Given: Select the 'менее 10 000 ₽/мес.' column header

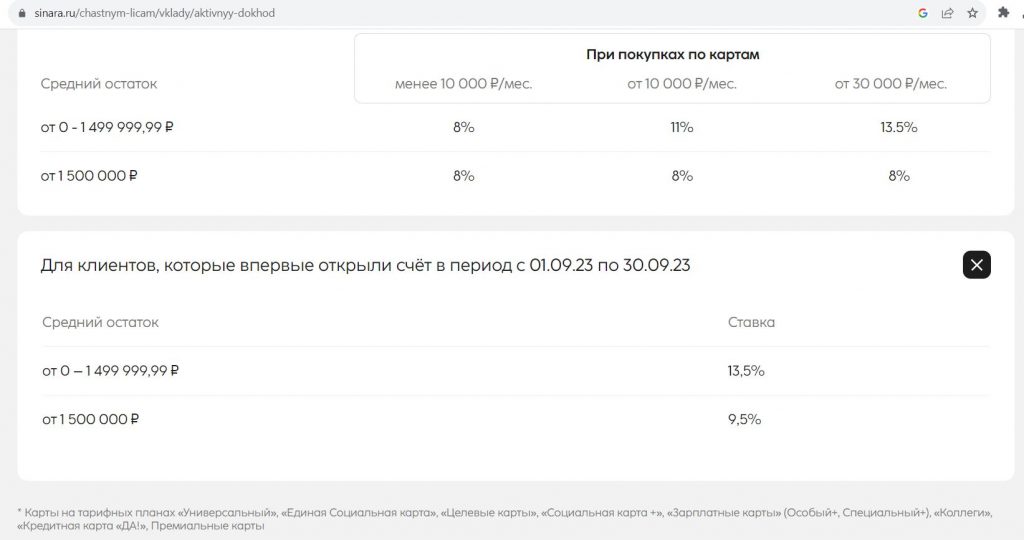Looking at the screenshot, I should (463, 84).
